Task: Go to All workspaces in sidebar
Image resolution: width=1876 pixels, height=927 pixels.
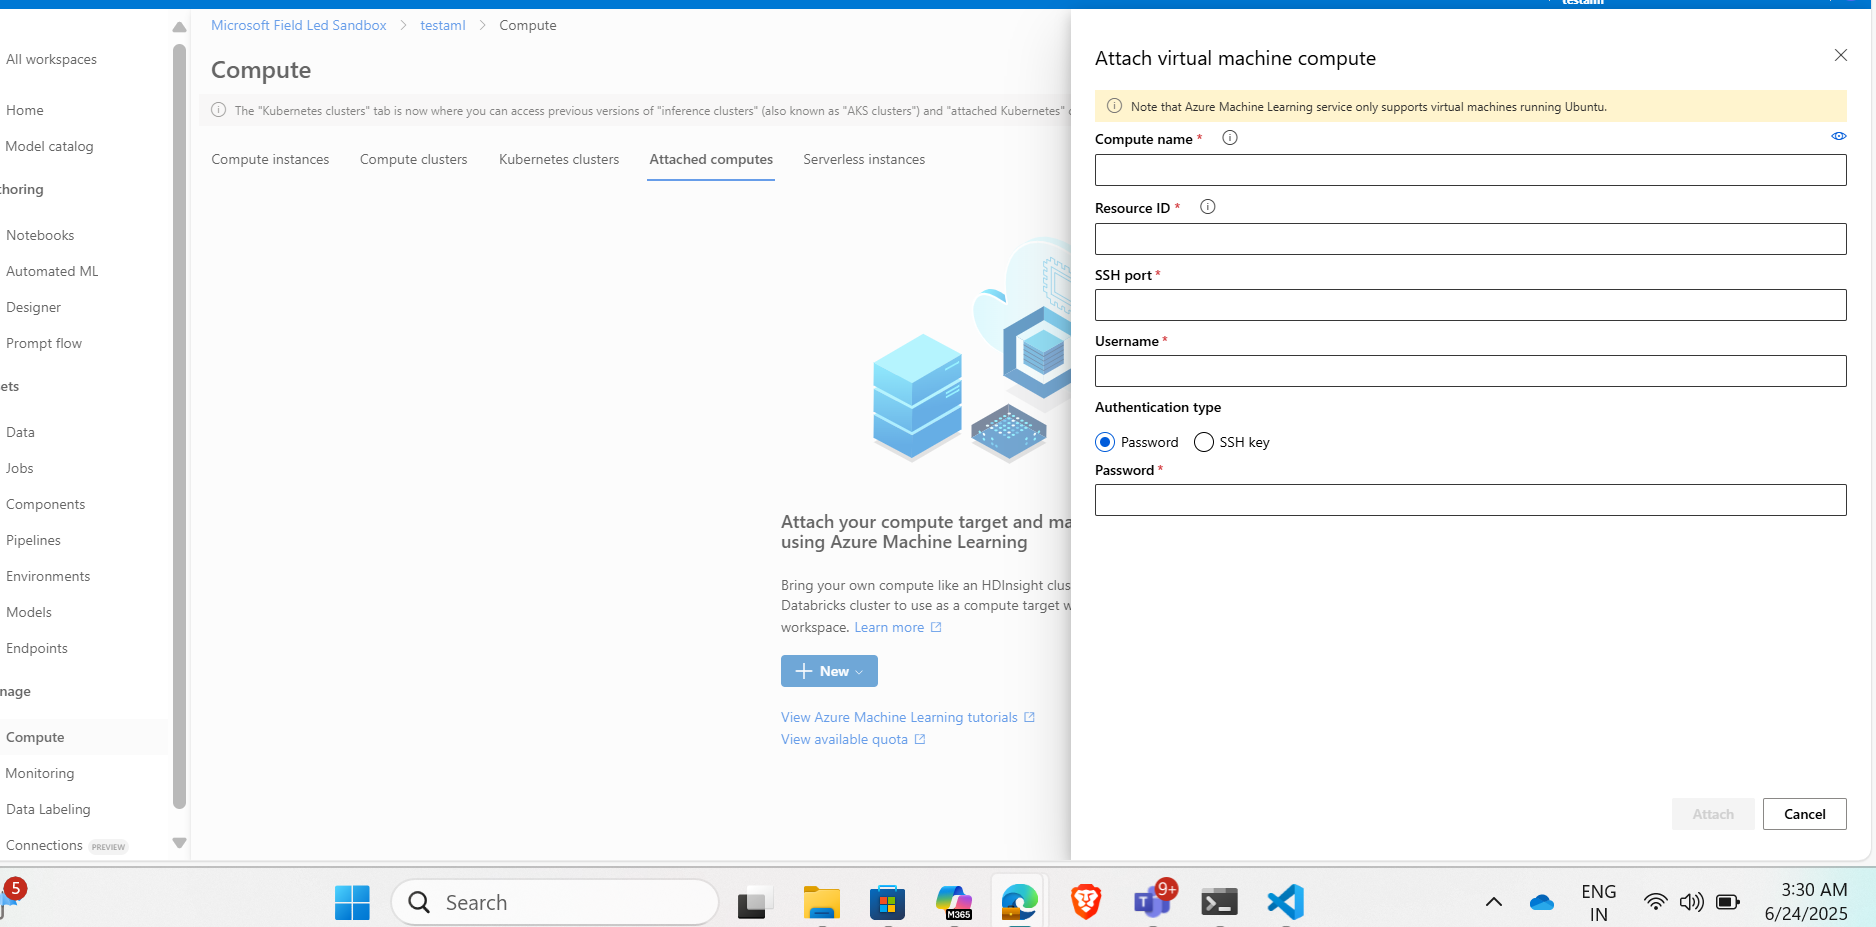Action: point(52,59)
